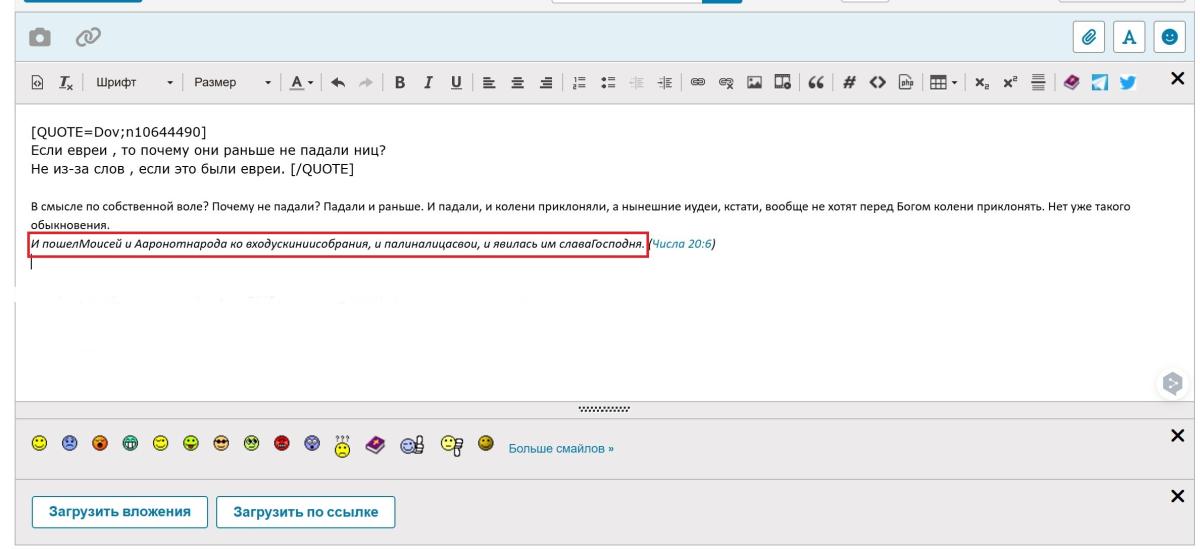Screen dimensions: 1200x549
Task: Center the text
Action: tap(516, 82)
